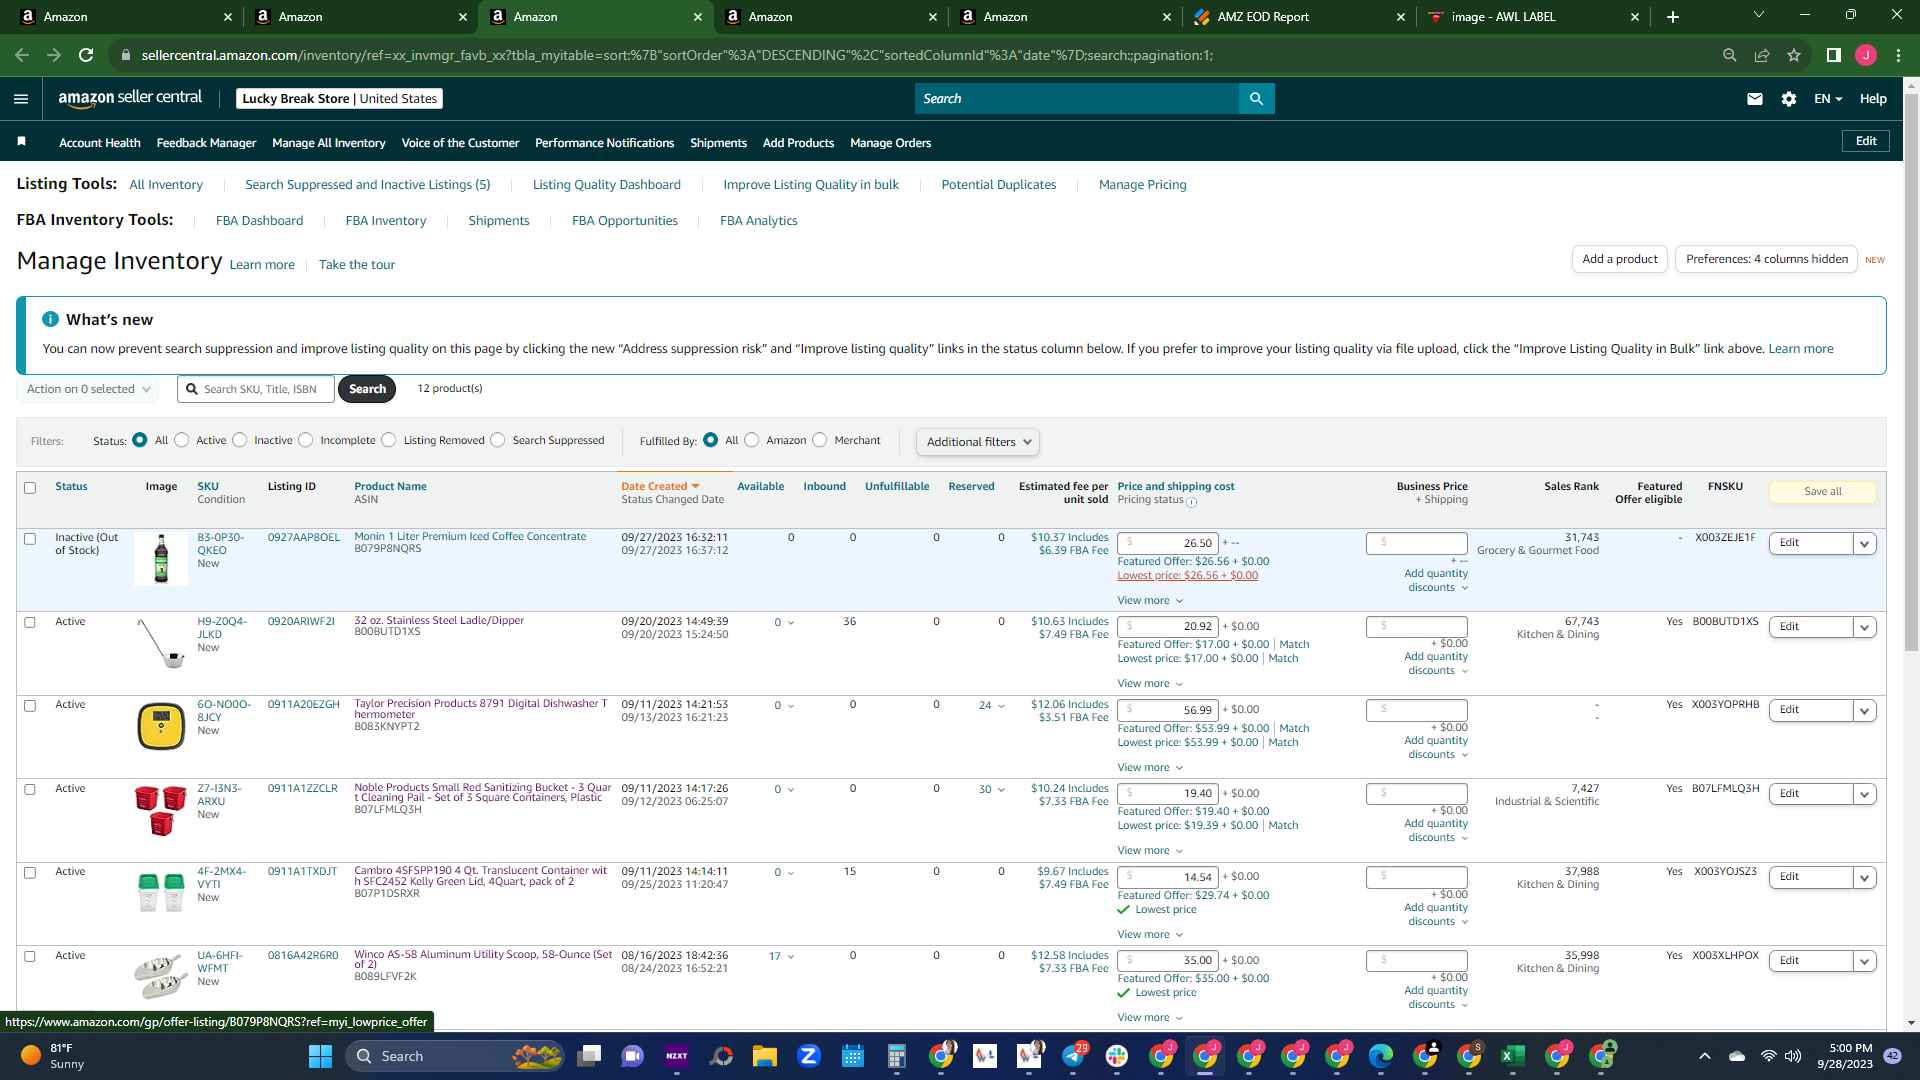Select the Taylor Digital Dishwasher Thermometer row checkbox
This screenshot has width=1920, height=1080.
[x=30, y=706]
